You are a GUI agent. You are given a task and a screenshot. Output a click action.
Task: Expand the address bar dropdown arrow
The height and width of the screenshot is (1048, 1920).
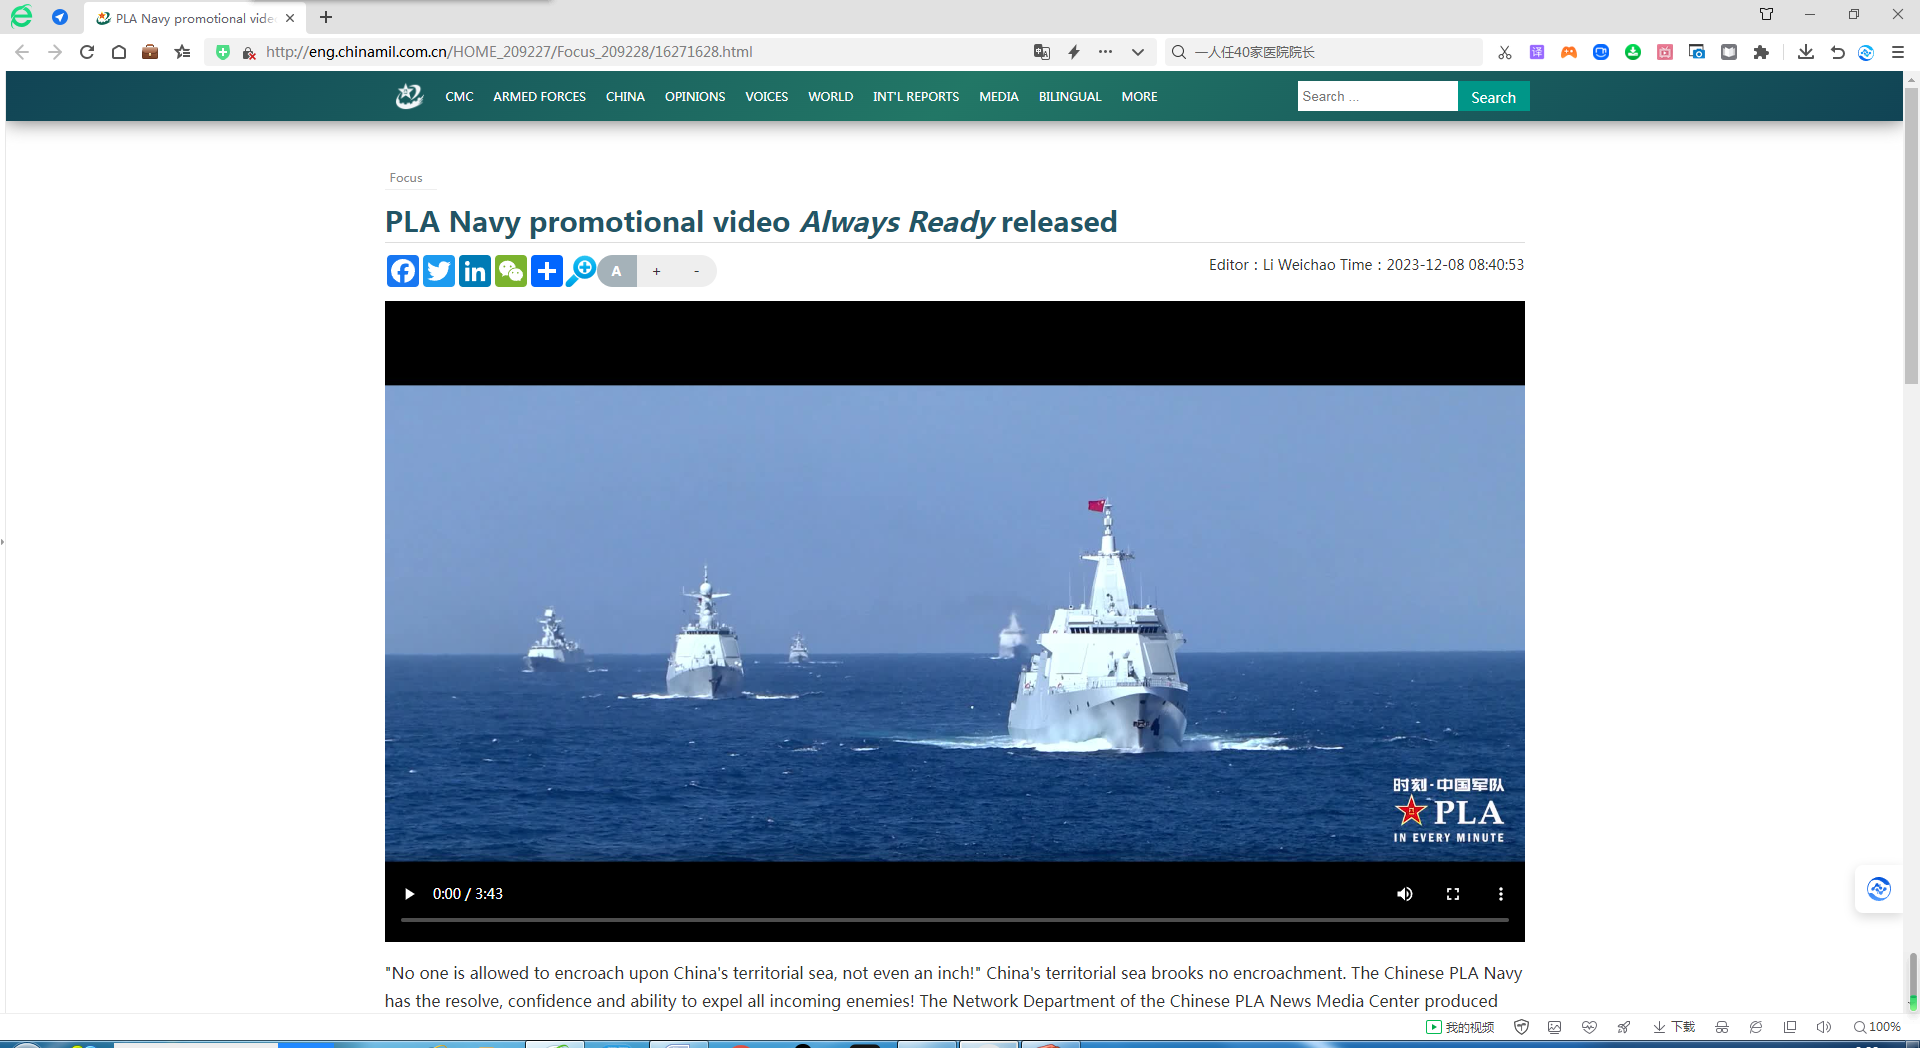1138,52
